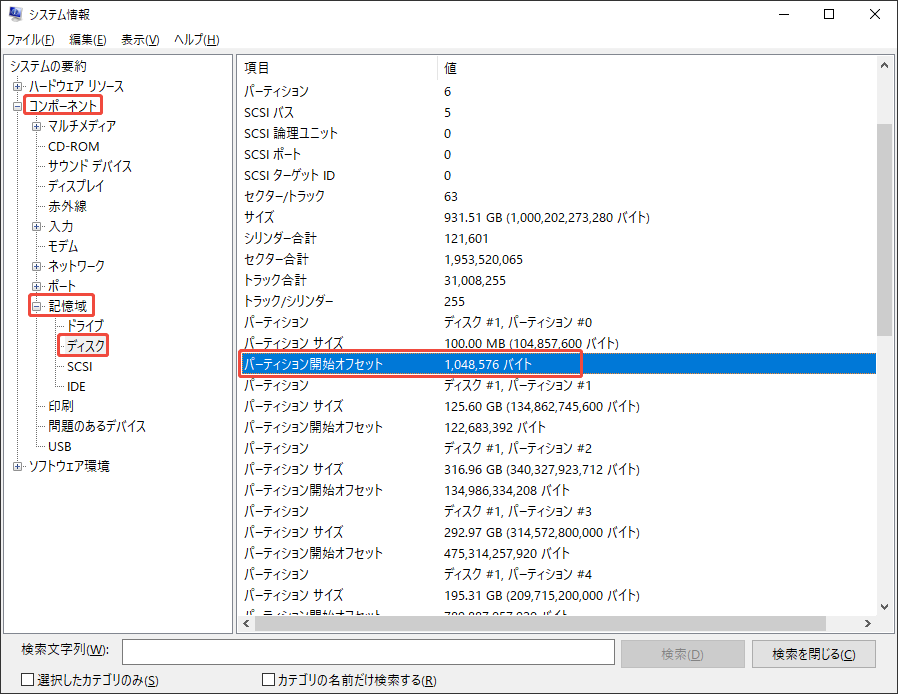Viewport: 898px width, 694px height.
Task: Click the horizontal scrollbar right arrow
Action: tap(868, 624)
